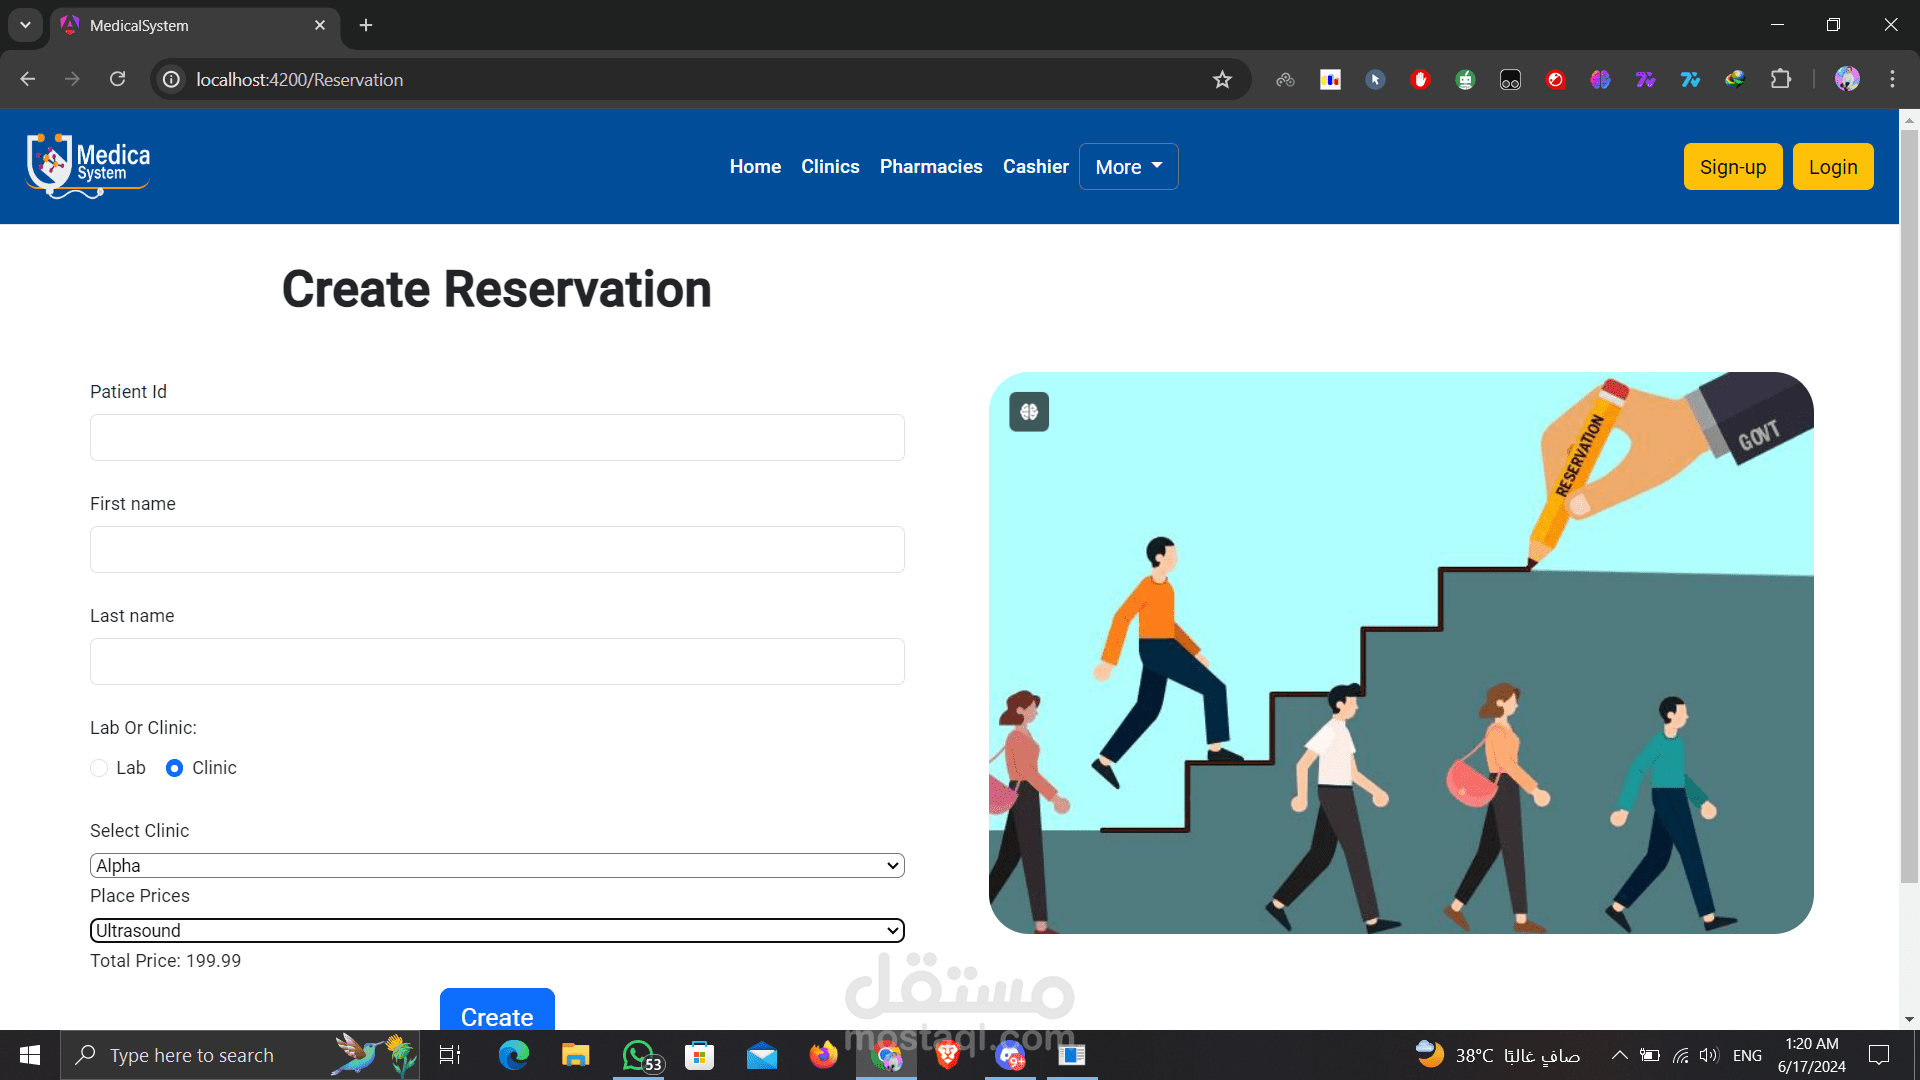Click the page vertical scrollbar
Screen dimensions: 1920x1080
(x=1908, y=500)
